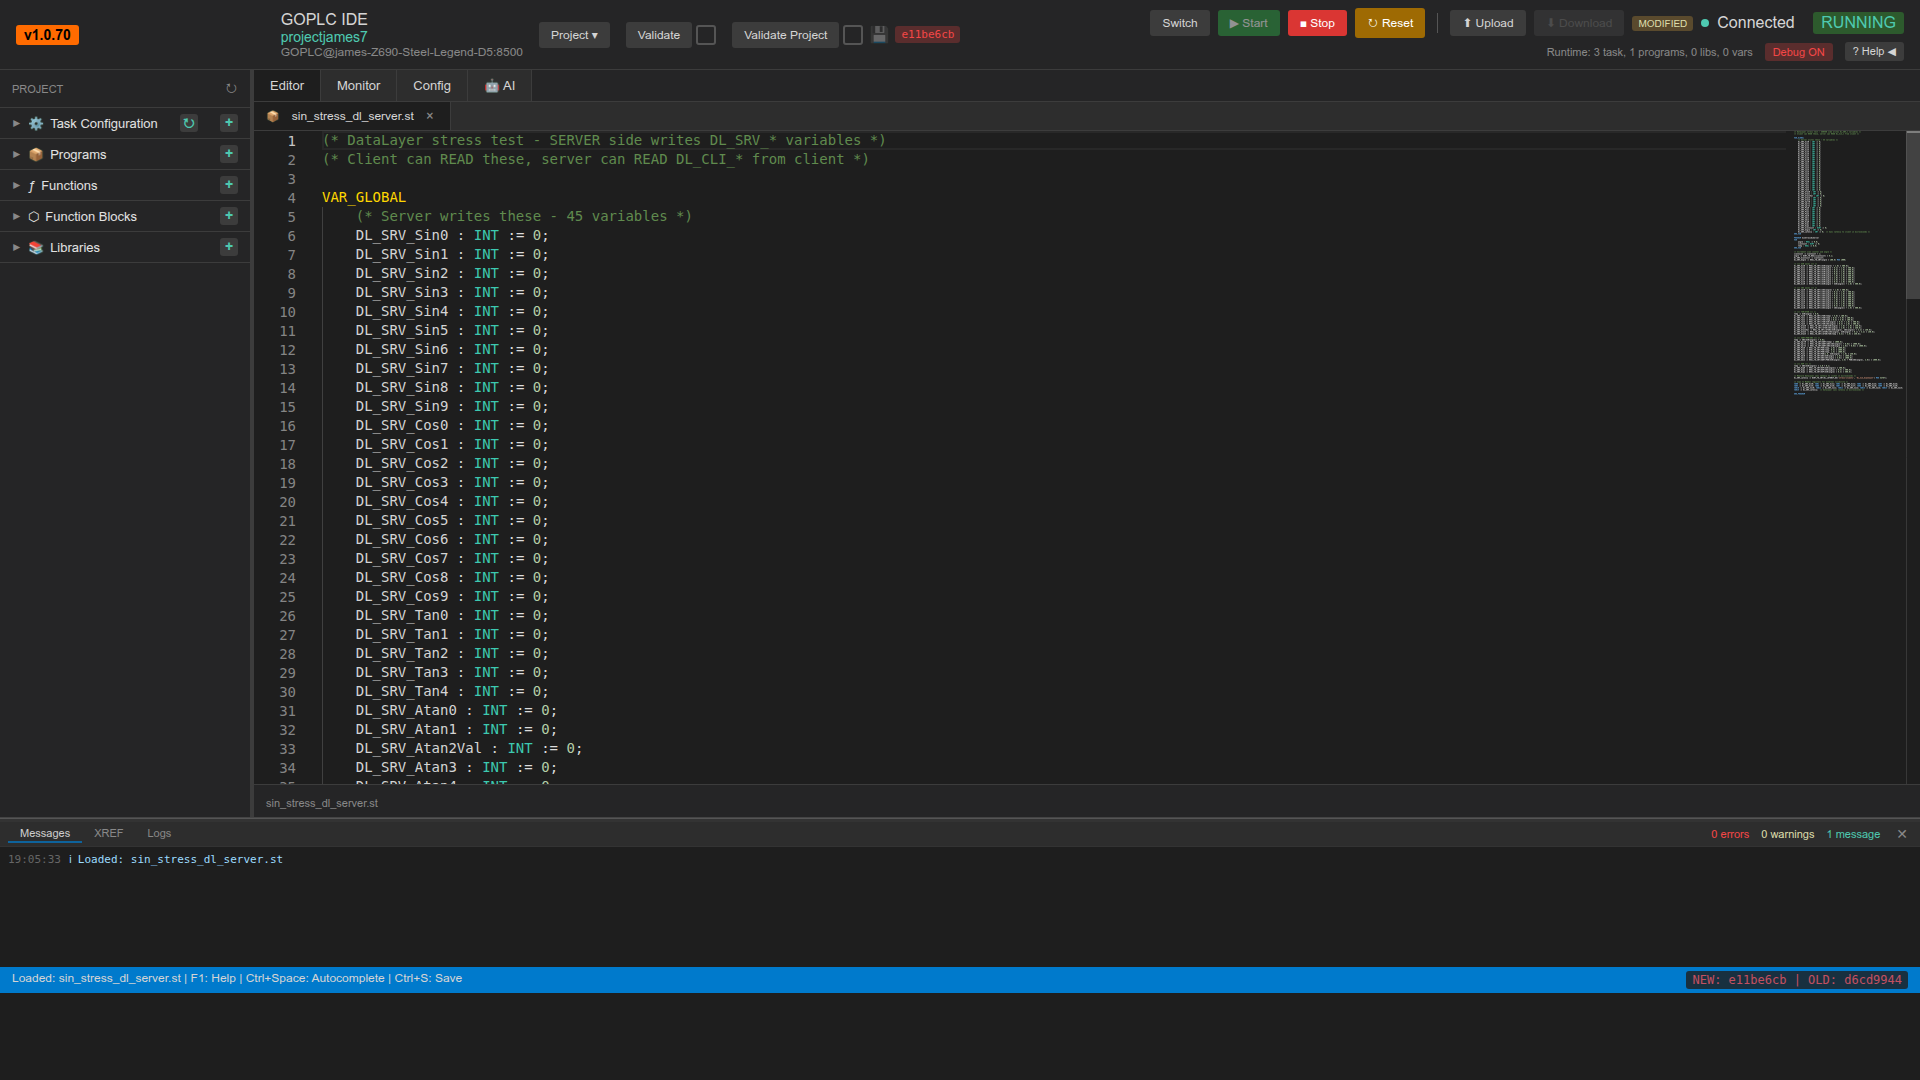Click the file icon on editor tab

tap(273, 116)
